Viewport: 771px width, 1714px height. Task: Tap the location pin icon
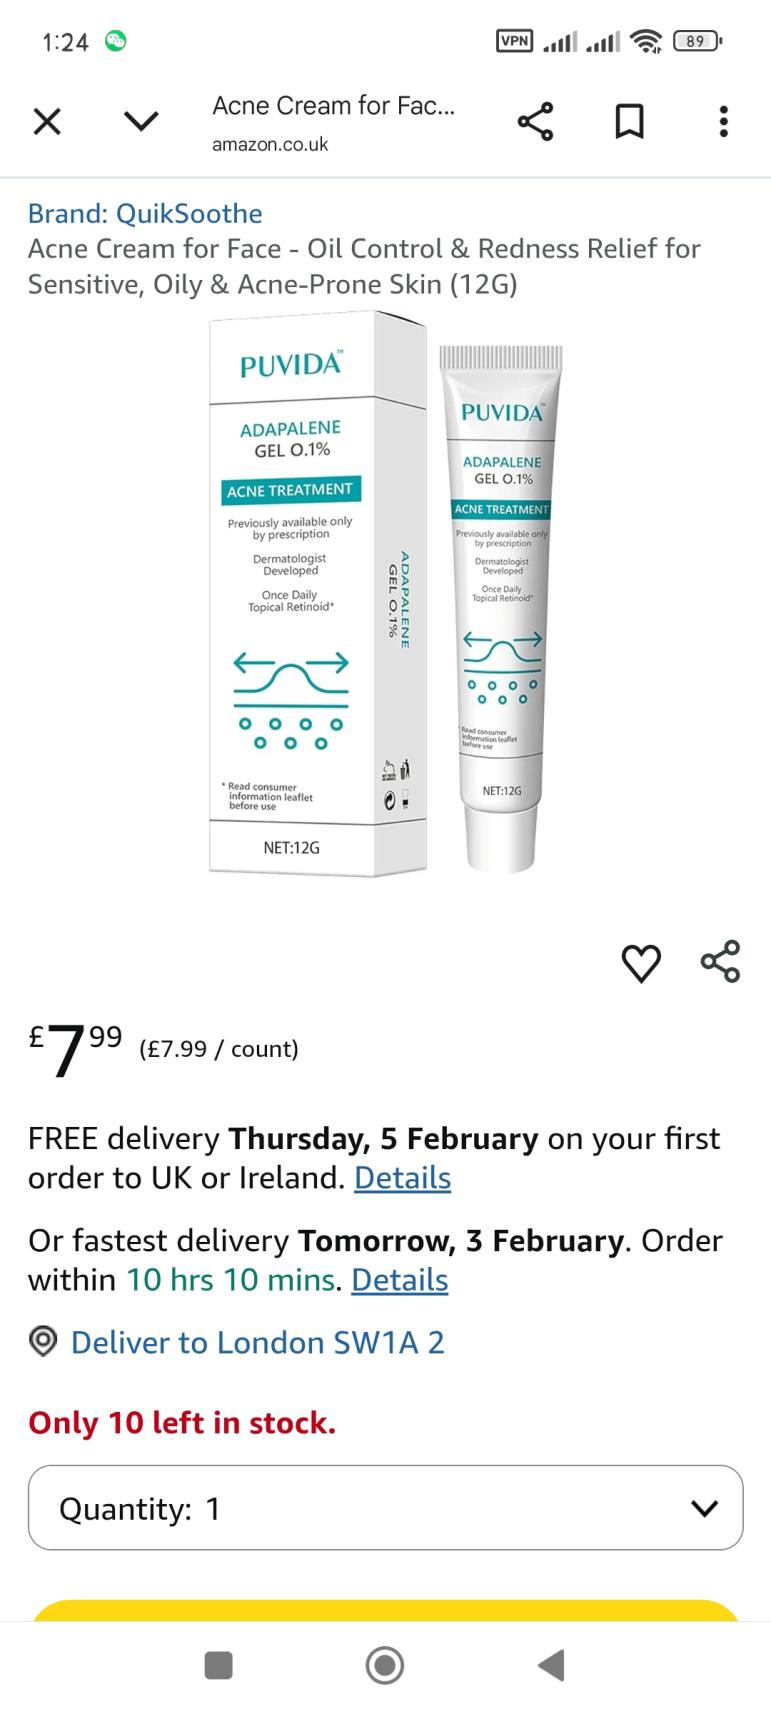[43, 1341]
